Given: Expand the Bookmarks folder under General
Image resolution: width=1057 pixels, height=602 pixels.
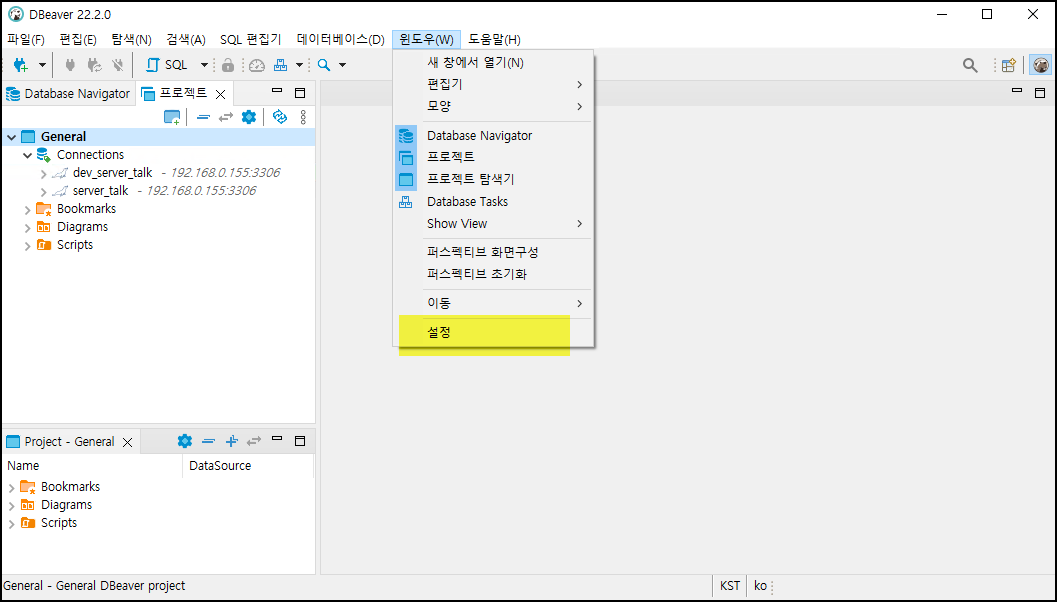Looking at the screenshot, I should point(28,210).
